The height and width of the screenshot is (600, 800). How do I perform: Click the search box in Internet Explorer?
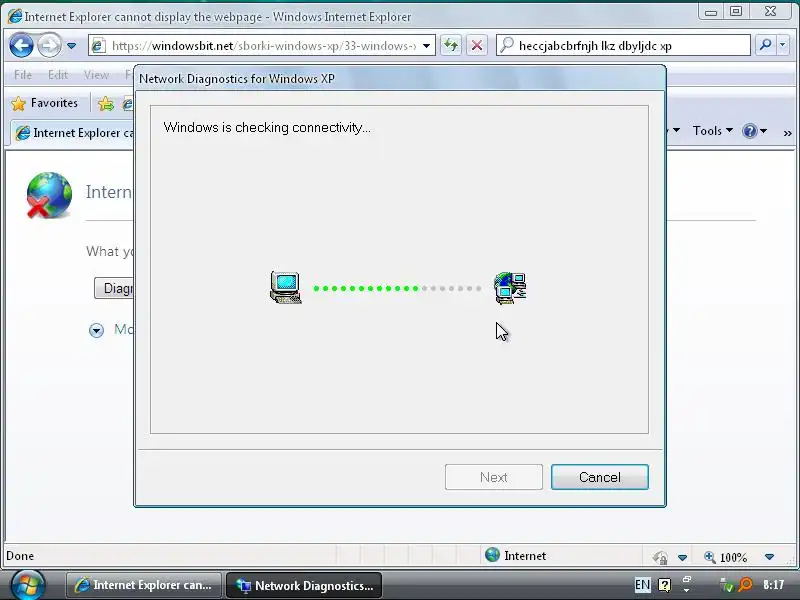623,45
